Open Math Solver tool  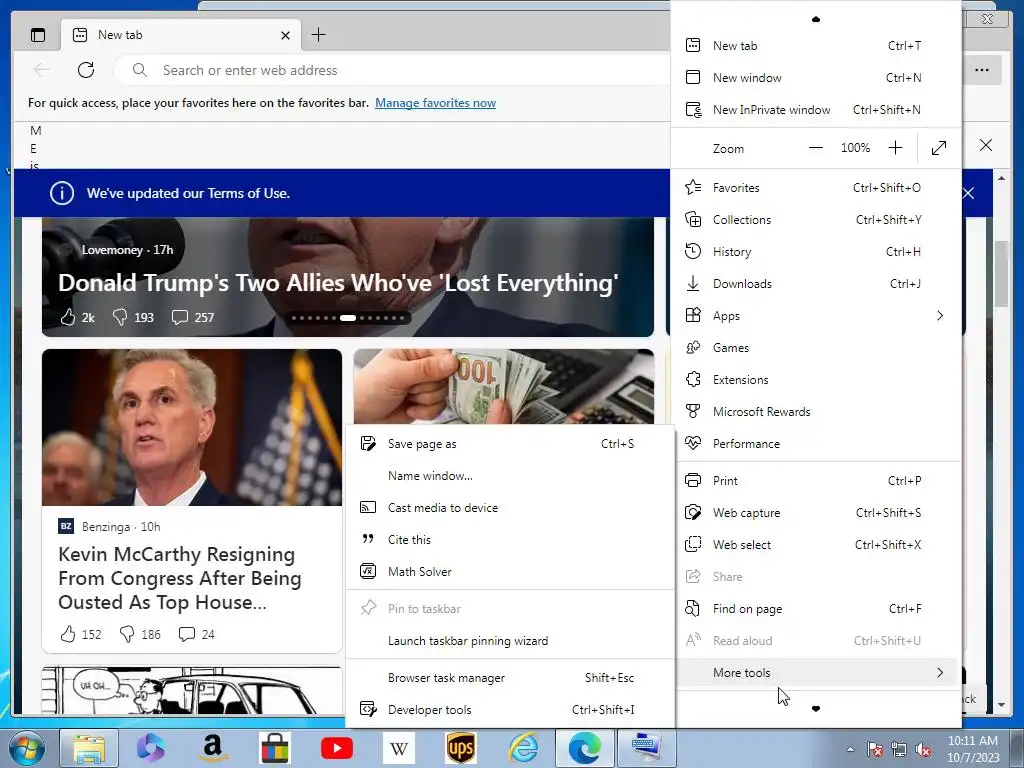coord(509,571)
